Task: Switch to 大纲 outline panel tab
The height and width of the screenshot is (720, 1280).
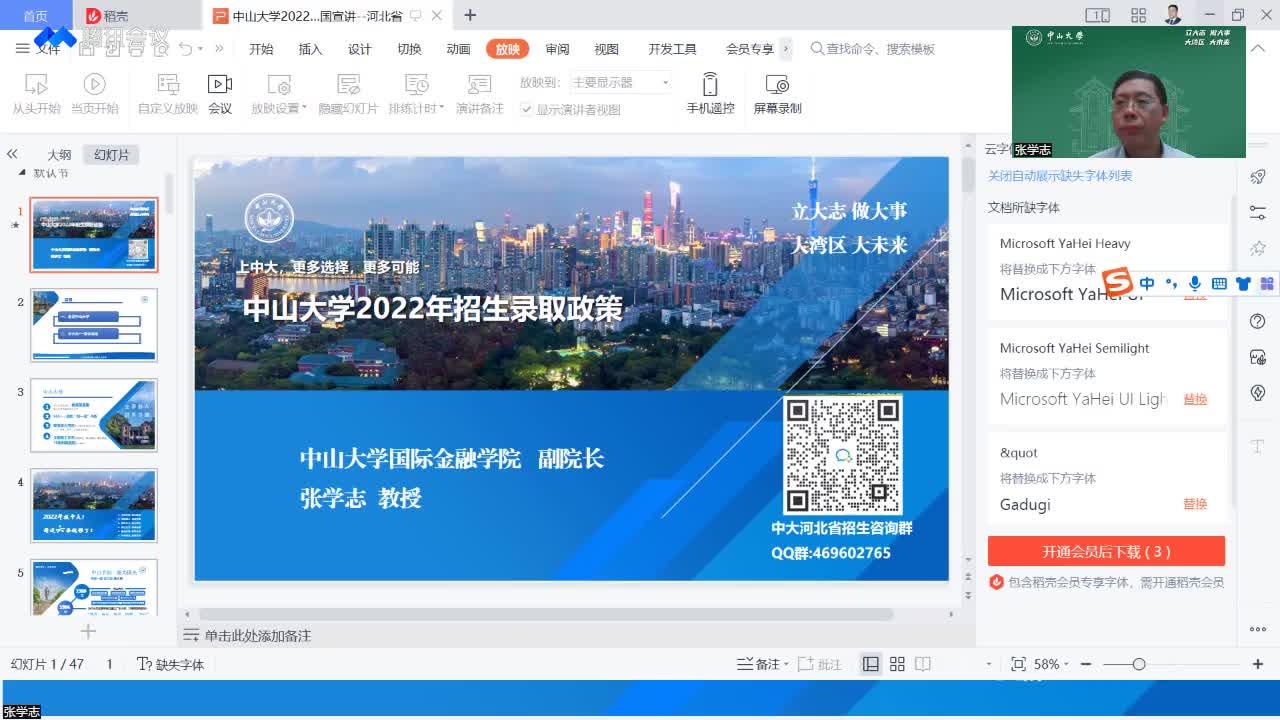Action: pos(59,155)
